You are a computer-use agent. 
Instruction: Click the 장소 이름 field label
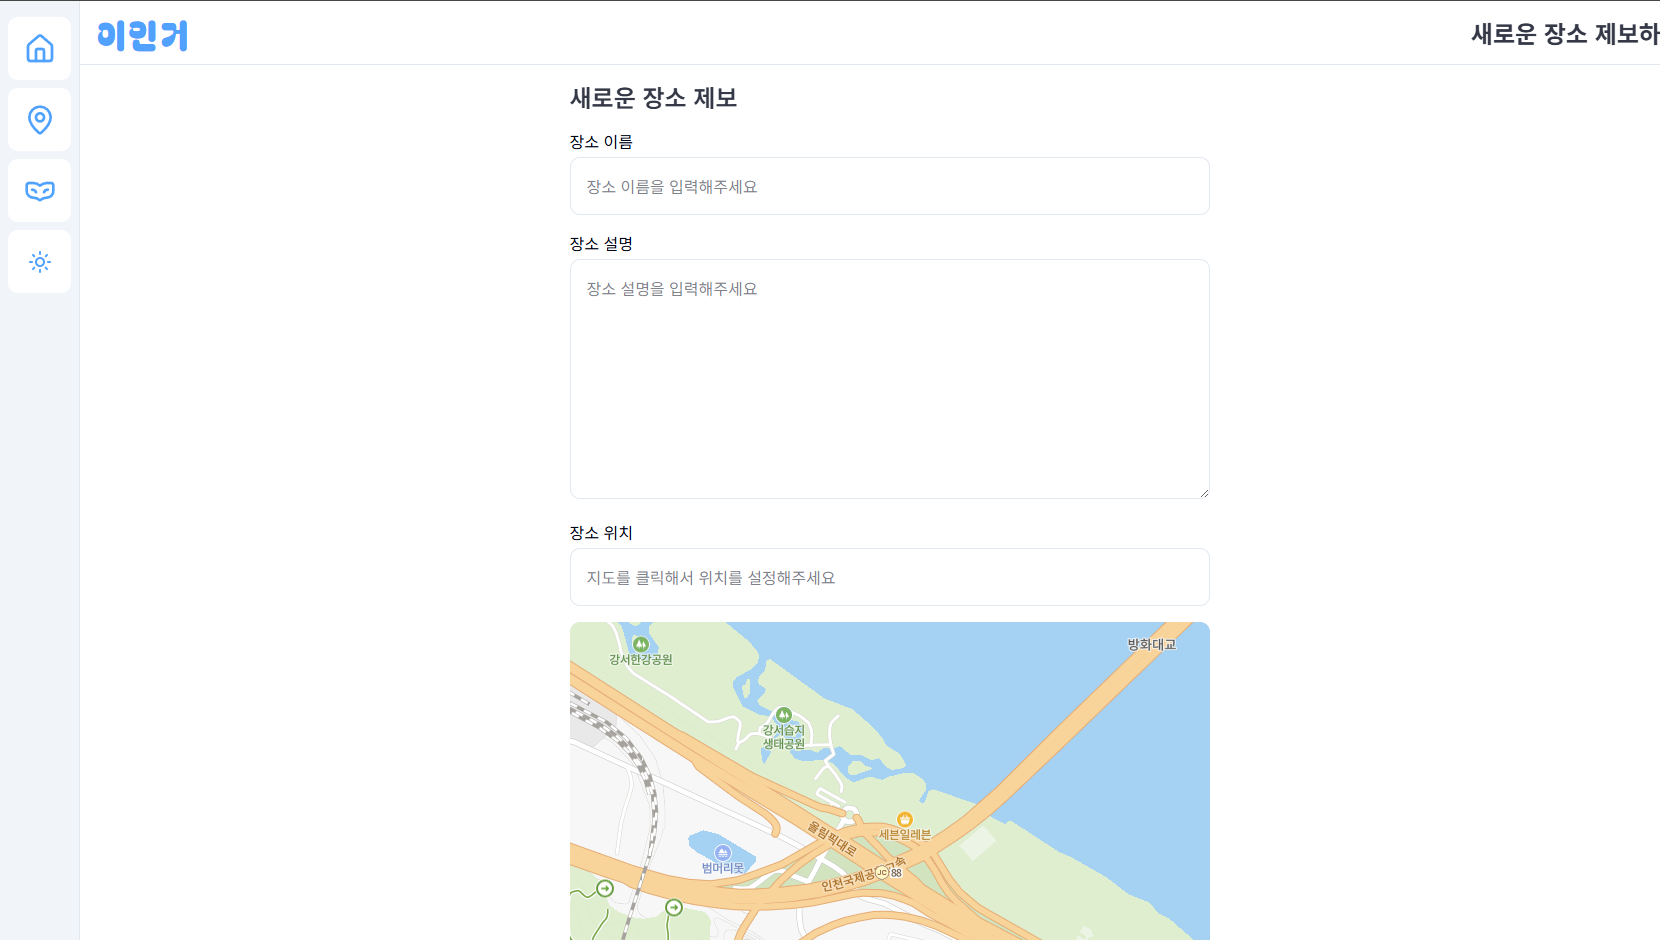pos(601,142)
